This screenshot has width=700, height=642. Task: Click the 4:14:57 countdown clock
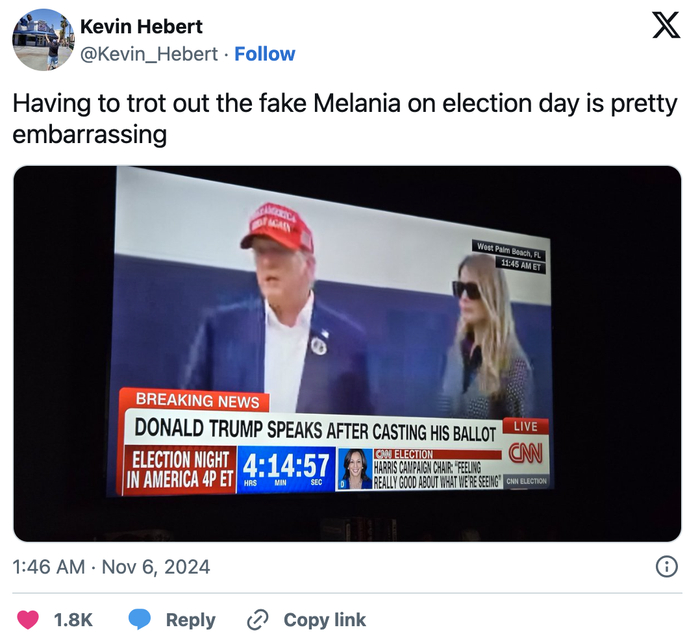coord(286,466)
